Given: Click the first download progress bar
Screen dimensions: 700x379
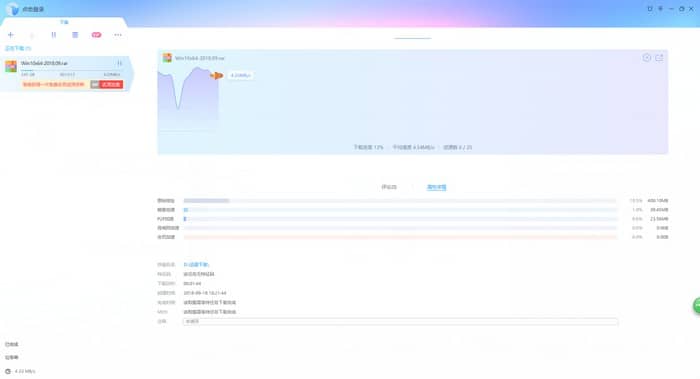Looking at the screenshot, I should tap(400, 201).
